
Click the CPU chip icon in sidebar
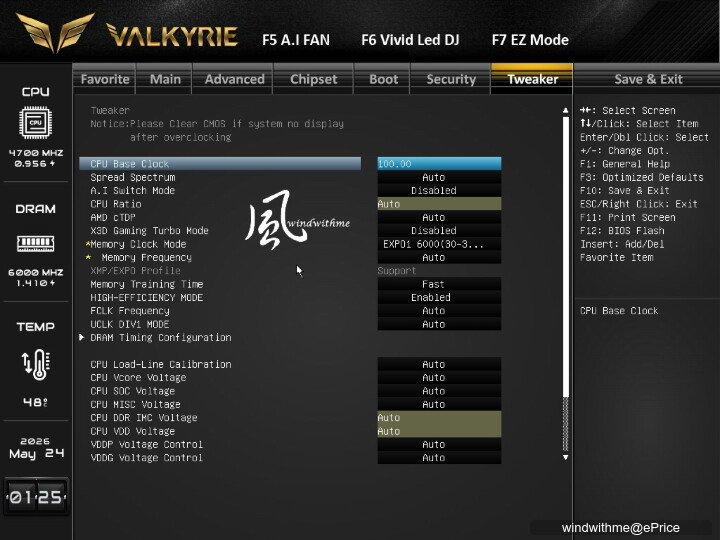pos(35,123)
